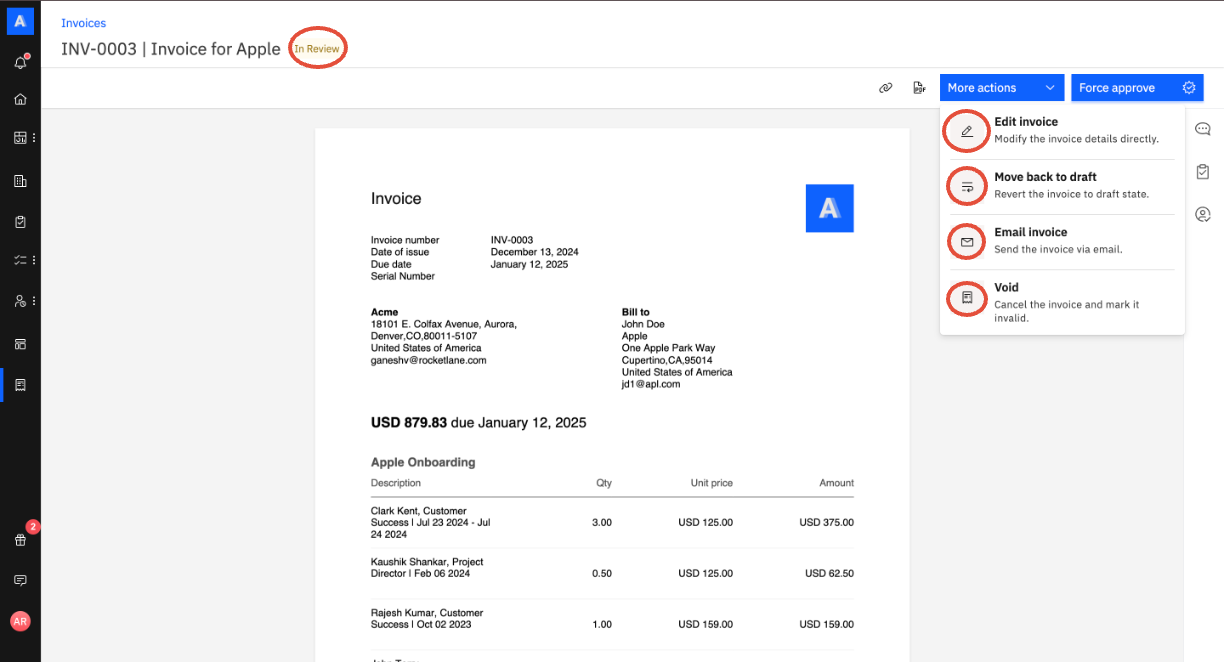Click due date January 12, 2025
This screenshot has width=1224, height=662.
[529, 264]
